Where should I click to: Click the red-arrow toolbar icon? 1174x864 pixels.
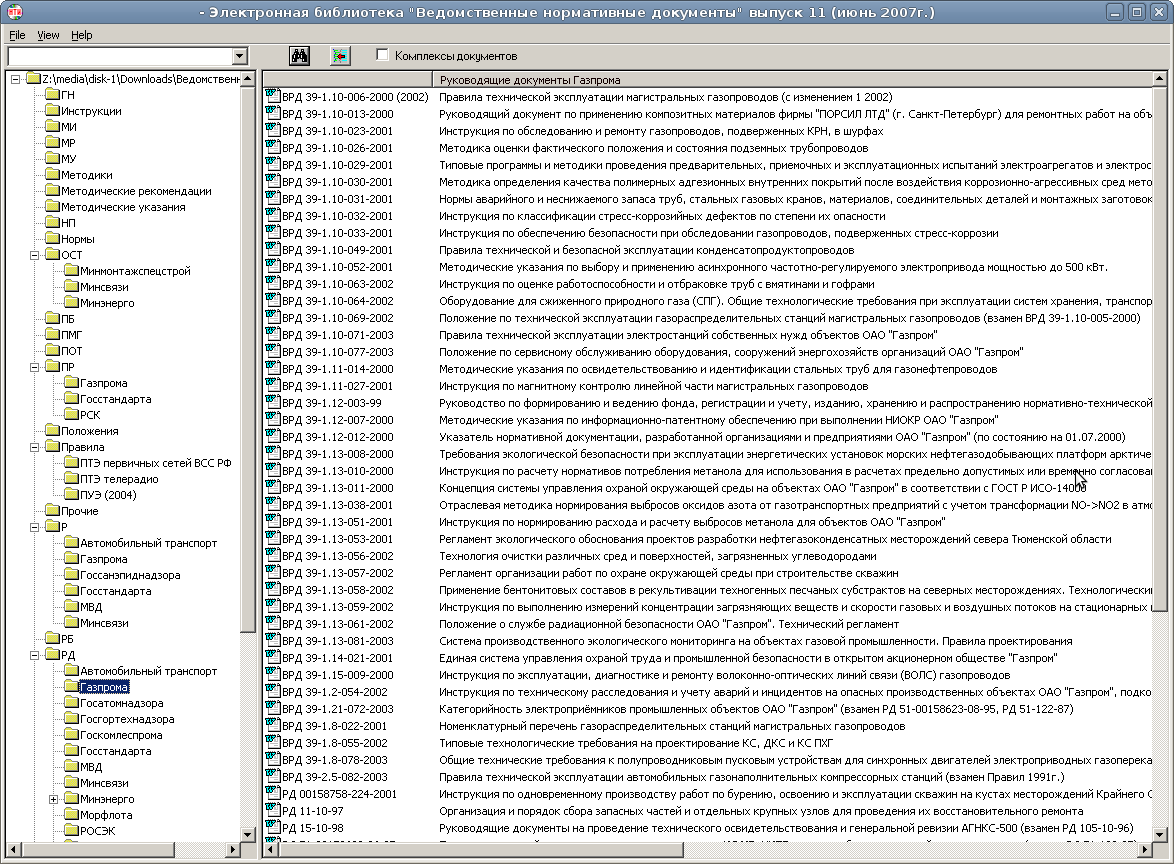(x=340, y=56)
